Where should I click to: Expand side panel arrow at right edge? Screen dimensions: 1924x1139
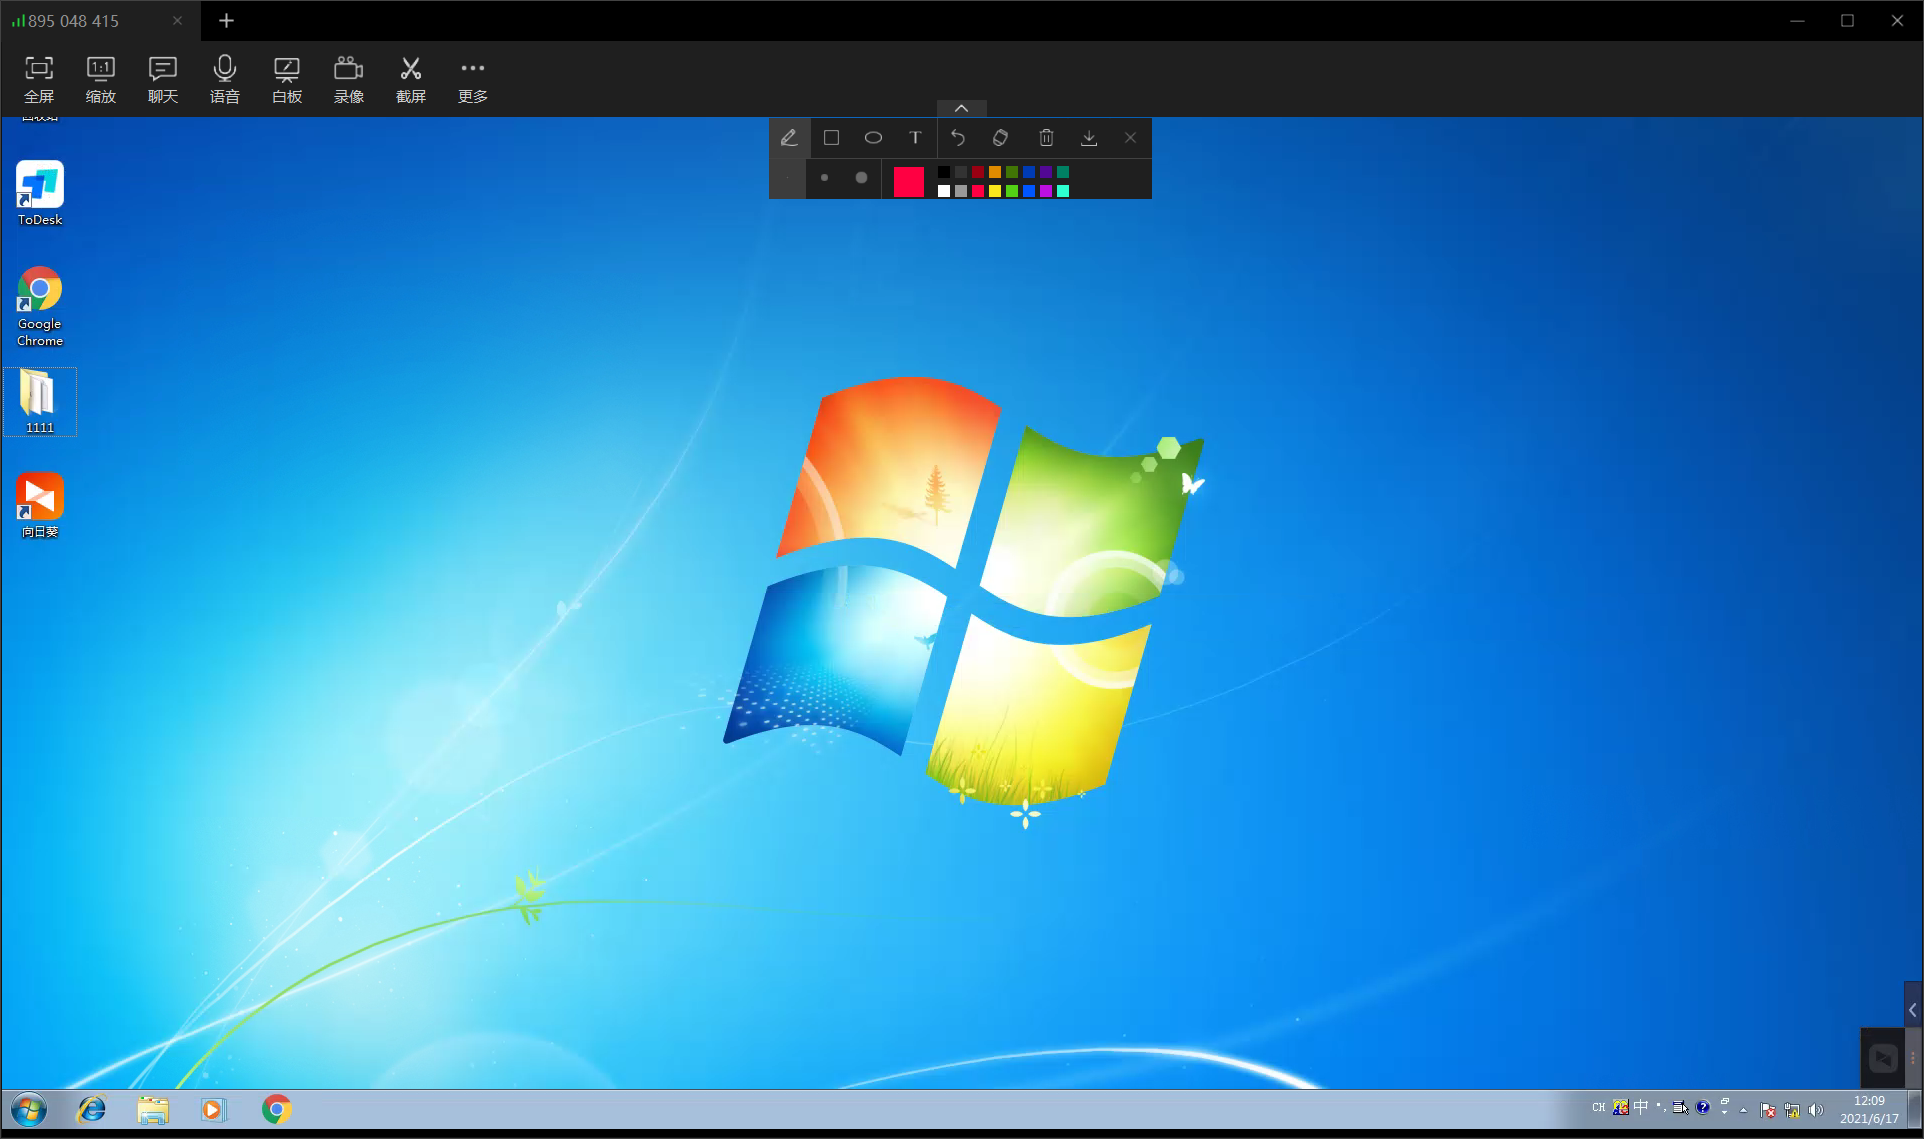(x=1912, y=1010)
